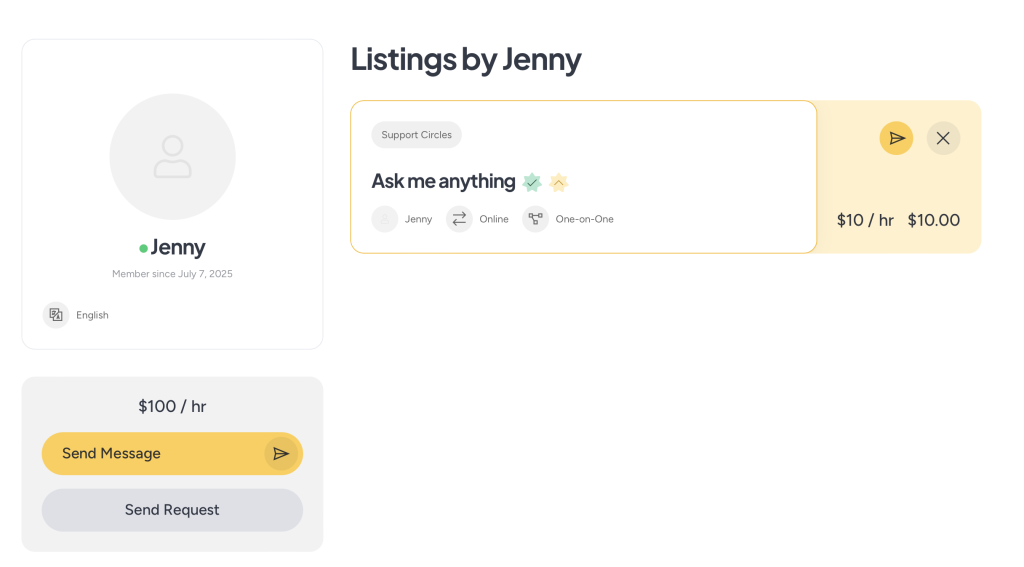Click the One-on-One network icon
The image size is (1024, 567).
[536, 219]
